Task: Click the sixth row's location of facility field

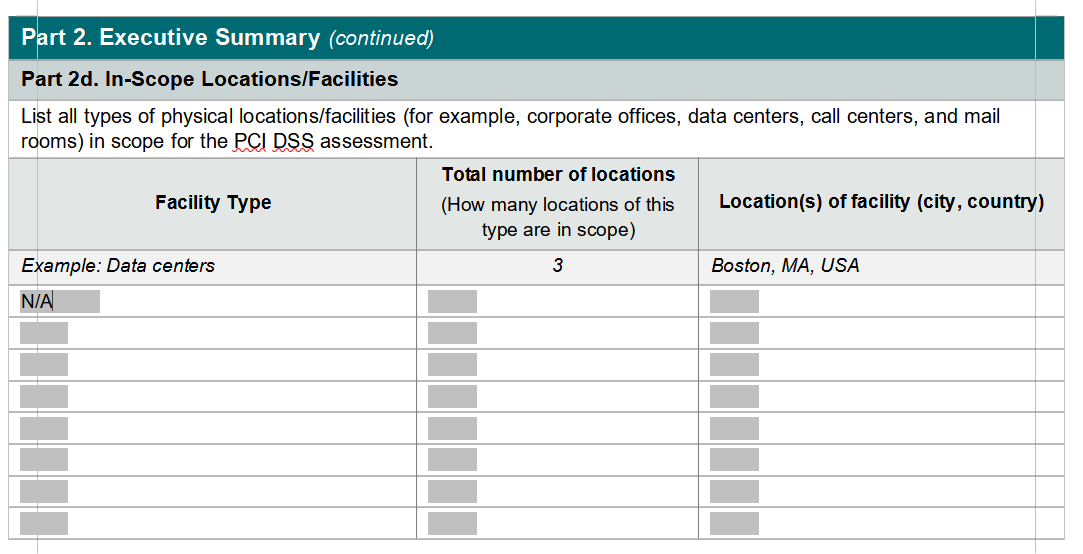Action: tap(734, 460)
